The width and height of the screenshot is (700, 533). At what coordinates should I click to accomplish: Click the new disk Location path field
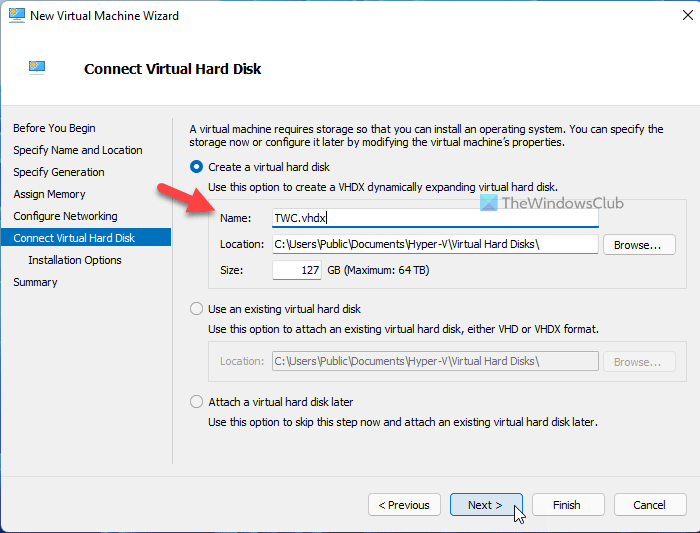[x=434, y=244]
